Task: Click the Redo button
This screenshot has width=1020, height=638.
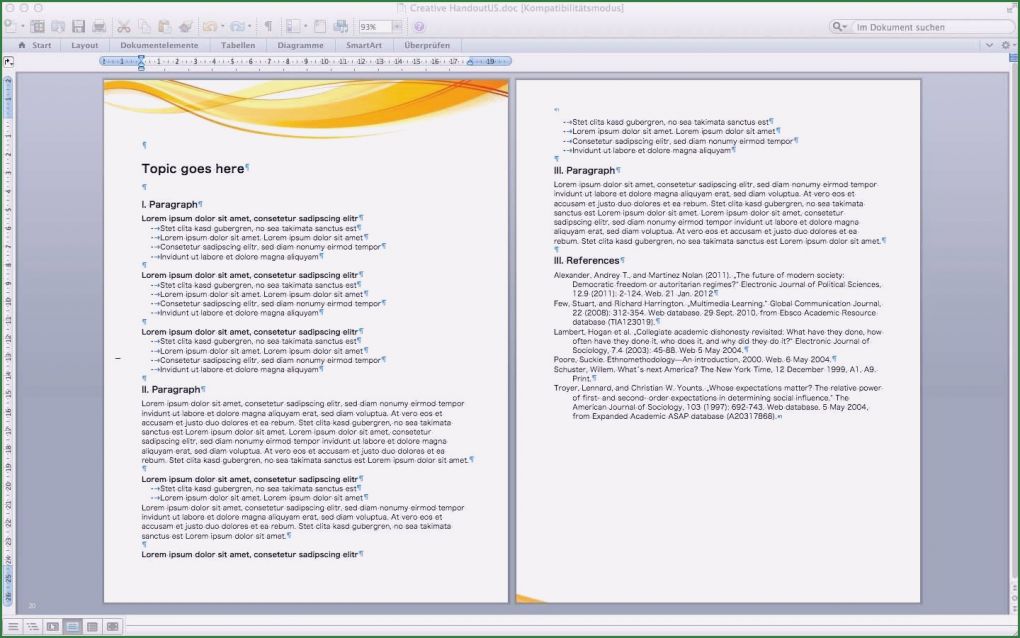Action: click(x=237, y=25)
